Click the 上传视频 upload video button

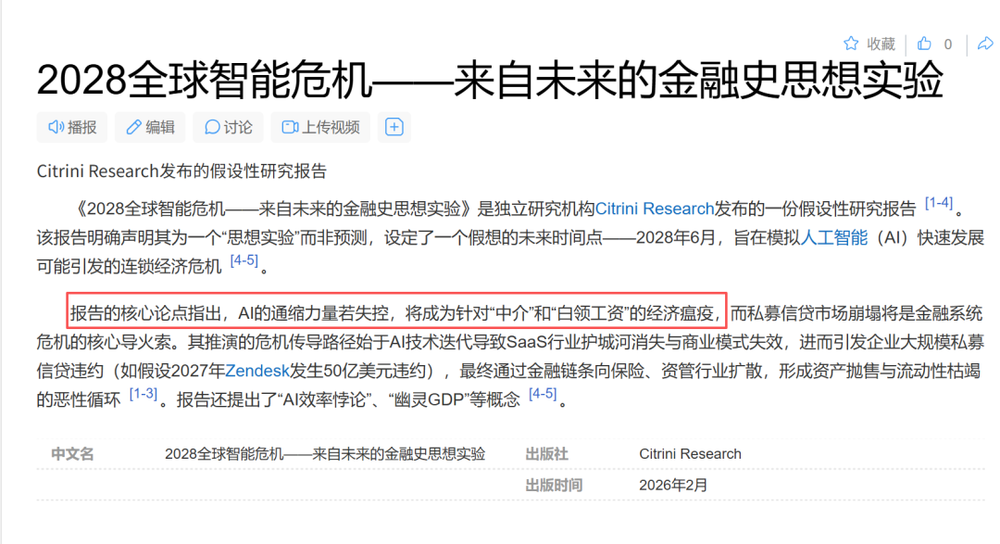pos(320,127)
